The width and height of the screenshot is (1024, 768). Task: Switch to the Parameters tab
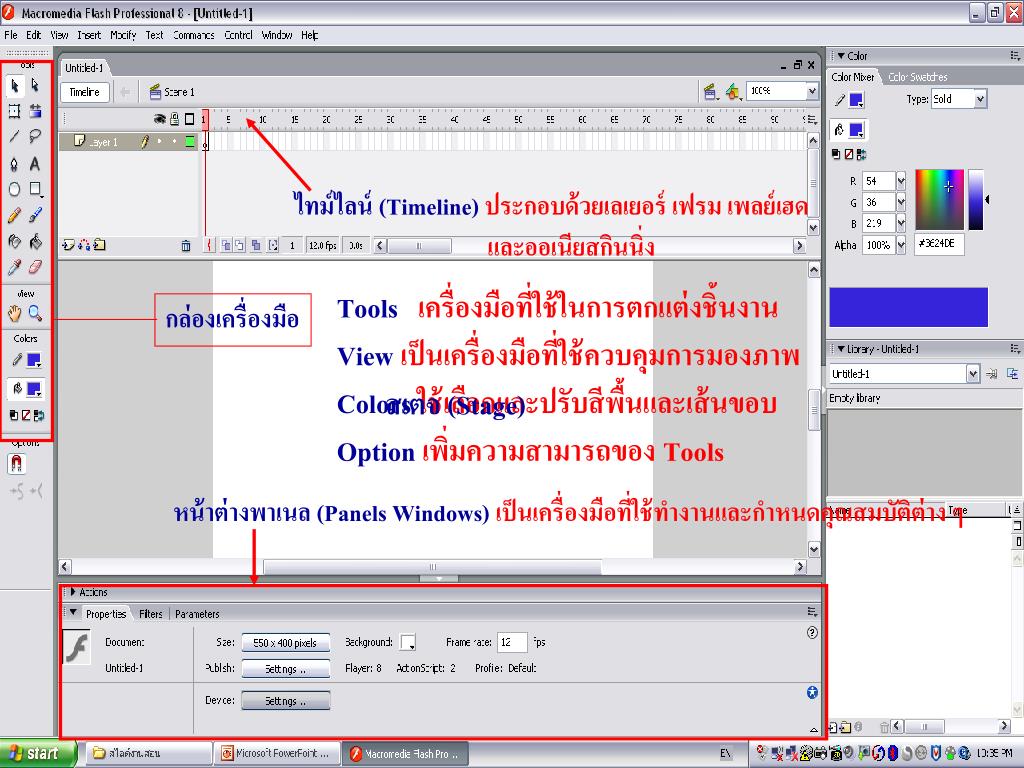[197, 614]
